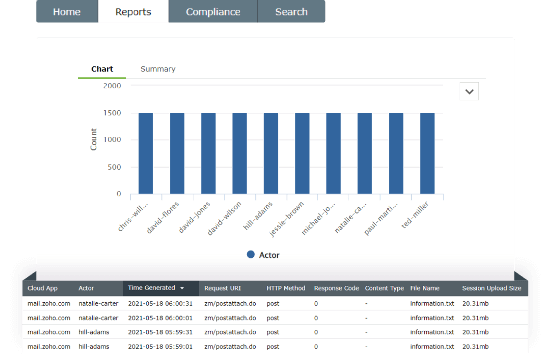Click timestamp 2021-05-18 05:59:01 cell

tap(160, 347)
